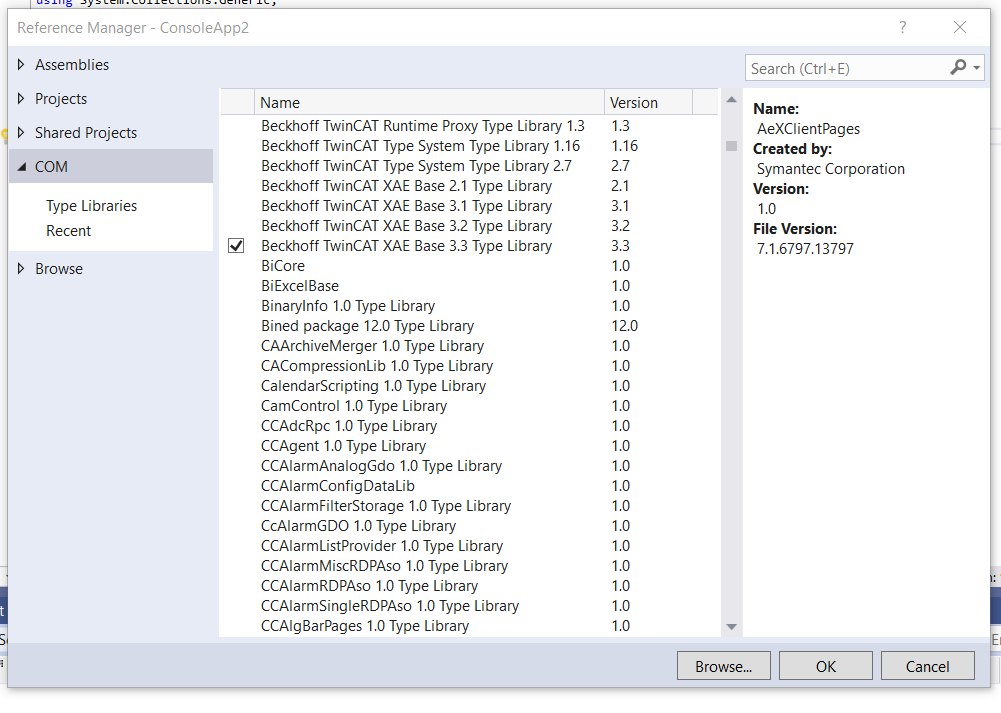Select Type Libraries under COM

point(91,206)
